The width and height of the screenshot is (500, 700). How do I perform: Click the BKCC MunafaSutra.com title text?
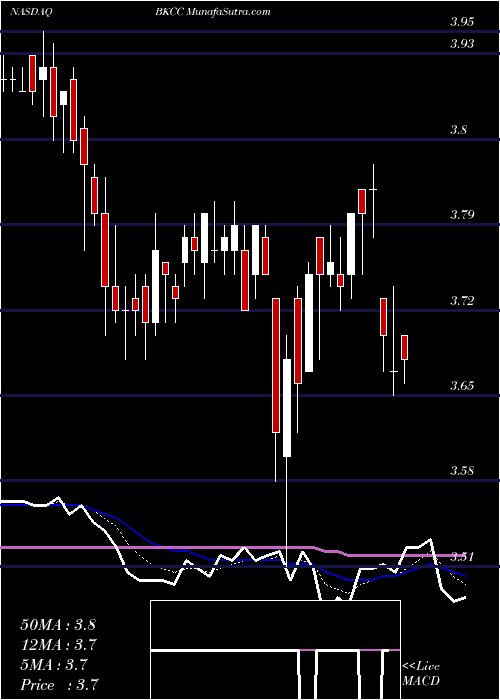213,12
